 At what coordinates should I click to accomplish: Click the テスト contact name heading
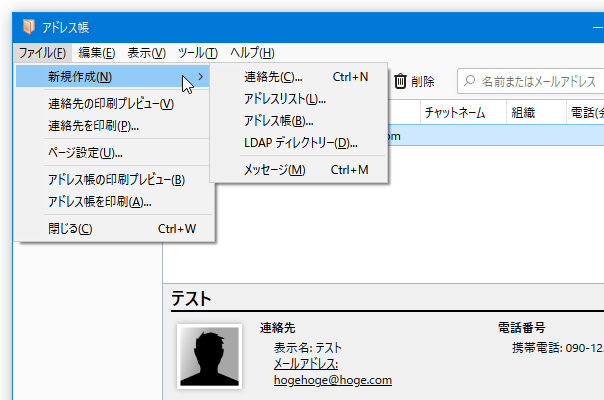pos(191,299)
